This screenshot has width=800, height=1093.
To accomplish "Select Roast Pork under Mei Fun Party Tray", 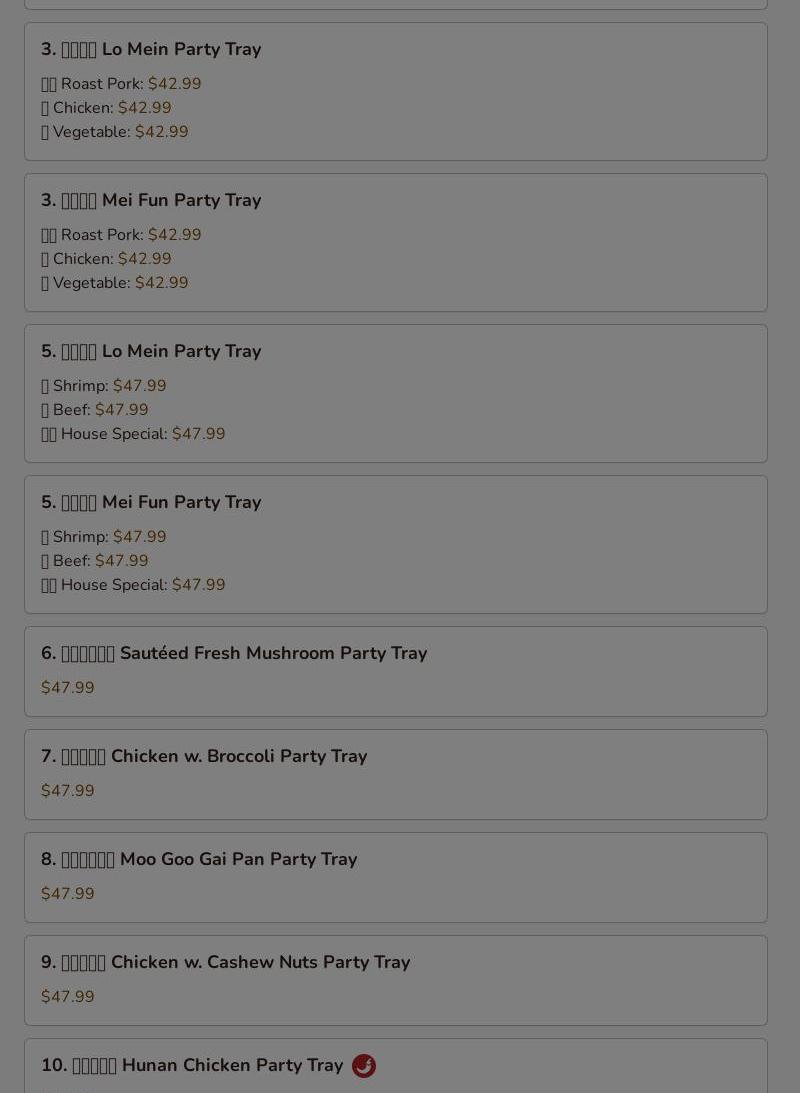I will tap(121, 235).
